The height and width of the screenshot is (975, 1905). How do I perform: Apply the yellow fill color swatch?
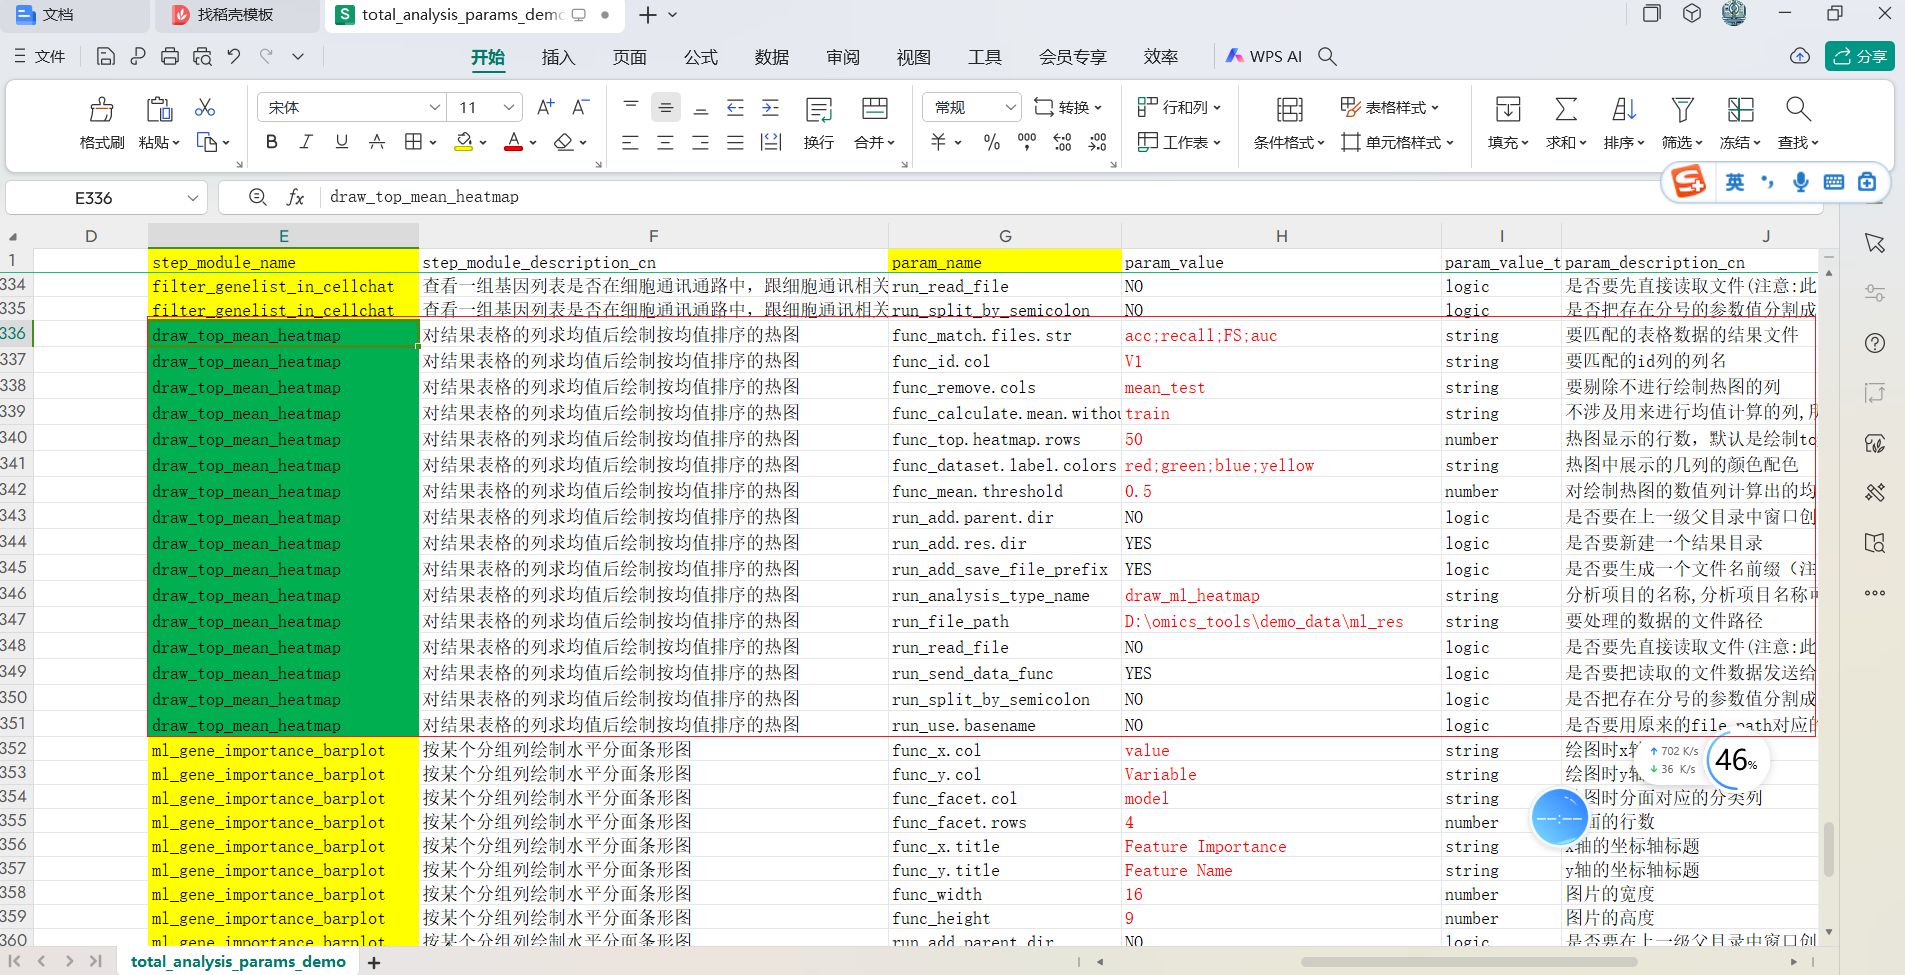tap(463, 142)
